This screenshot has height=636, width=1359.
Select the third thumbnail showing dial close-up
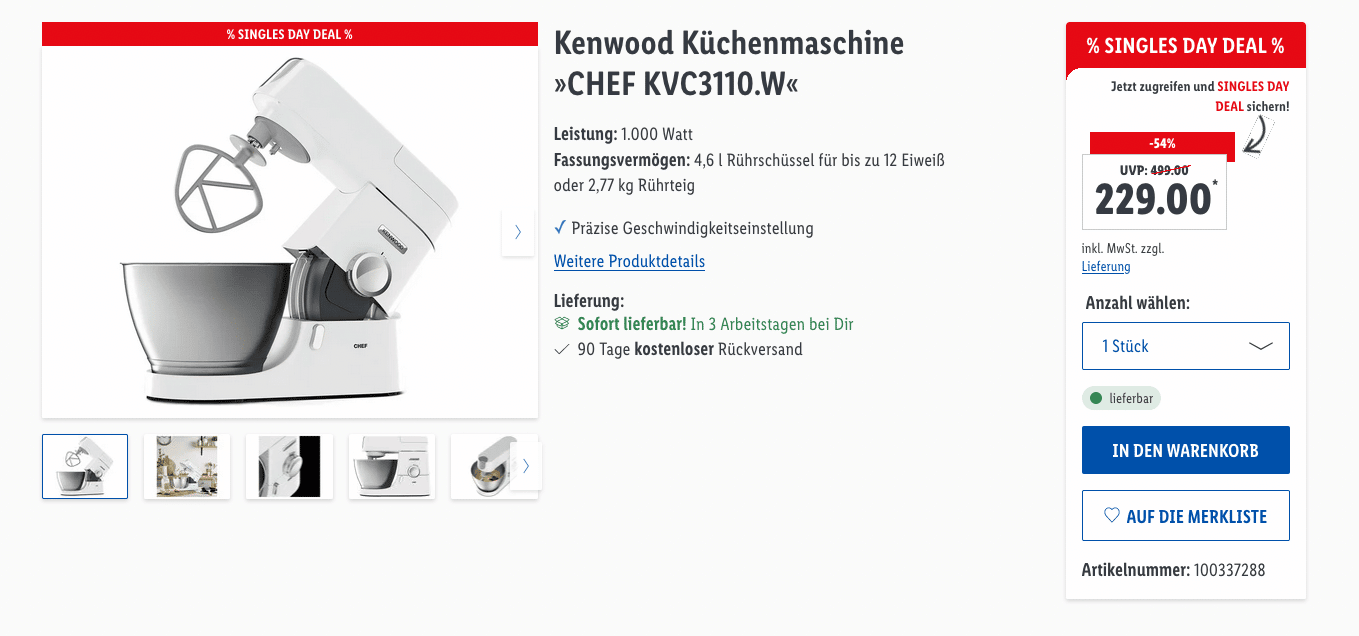pyautogui.click(x=289, y=466)
